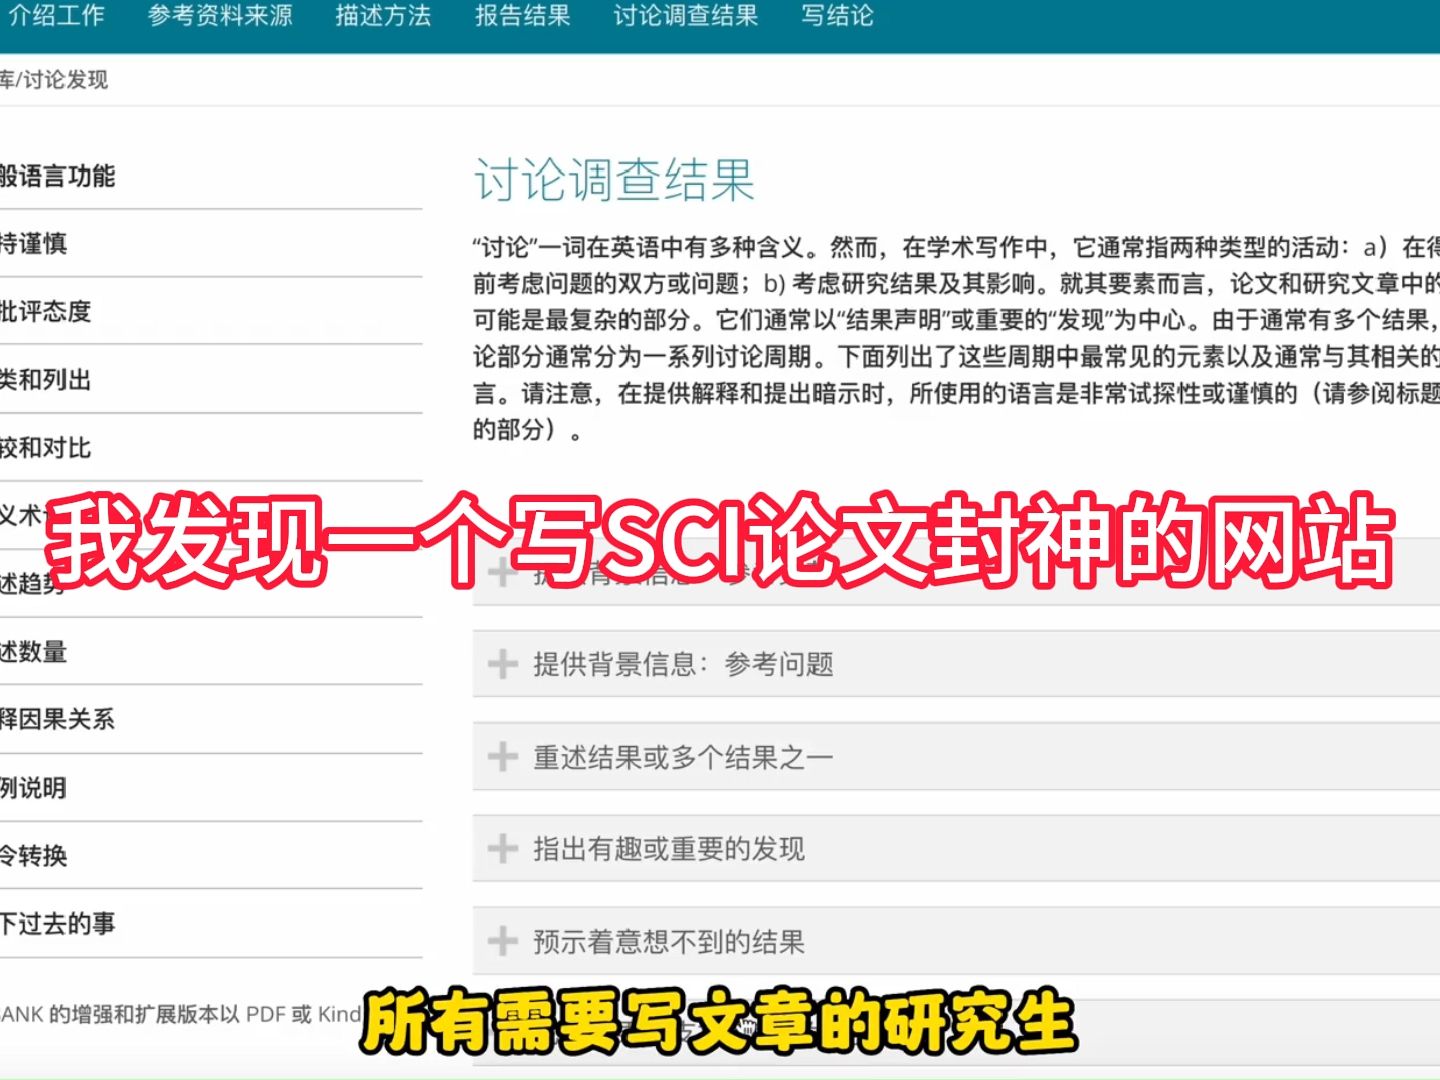
Task: Open sidebar item 持谨慎
Action: (33, 244)
